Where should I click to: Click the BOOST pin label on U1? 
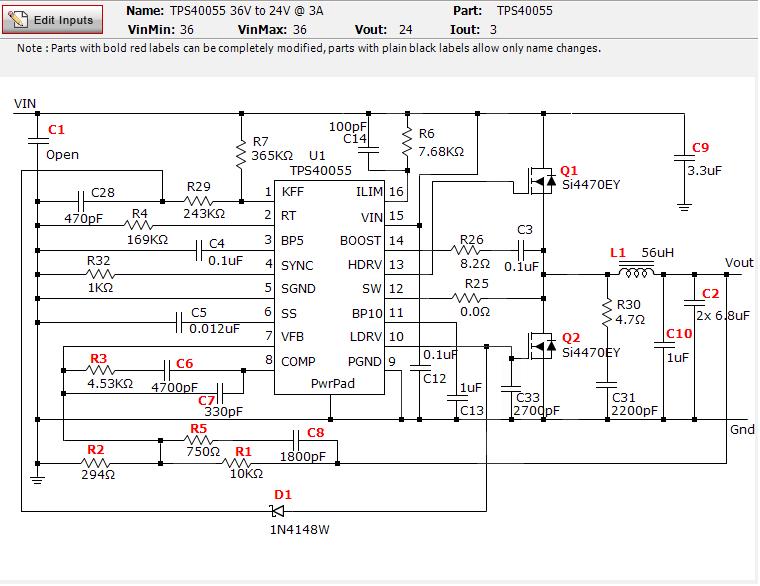[360, 241]
